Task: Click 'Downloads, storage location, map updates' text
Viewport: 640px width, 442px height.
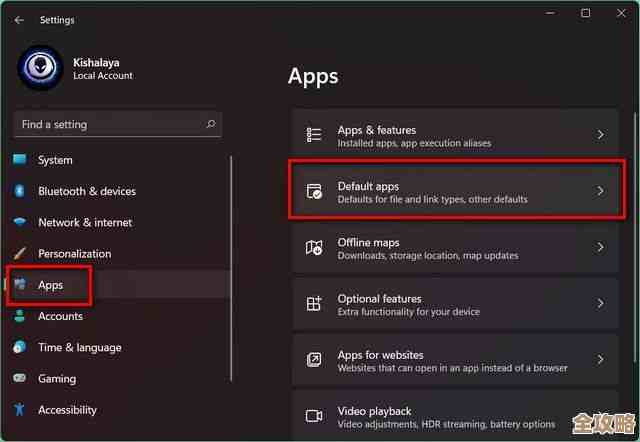Action: (x=428, y=256)
